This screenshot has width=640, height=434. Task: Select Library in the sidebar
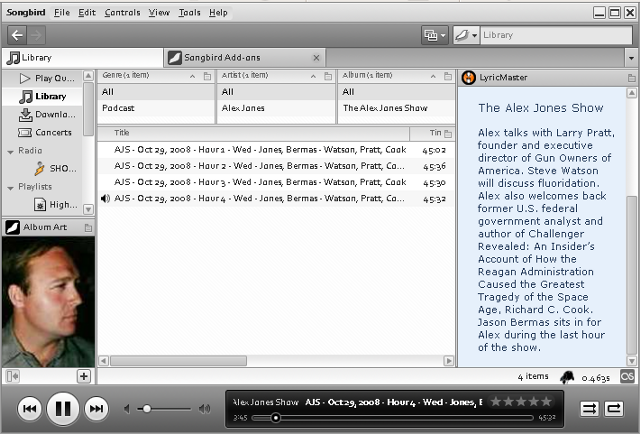point(43,96)
